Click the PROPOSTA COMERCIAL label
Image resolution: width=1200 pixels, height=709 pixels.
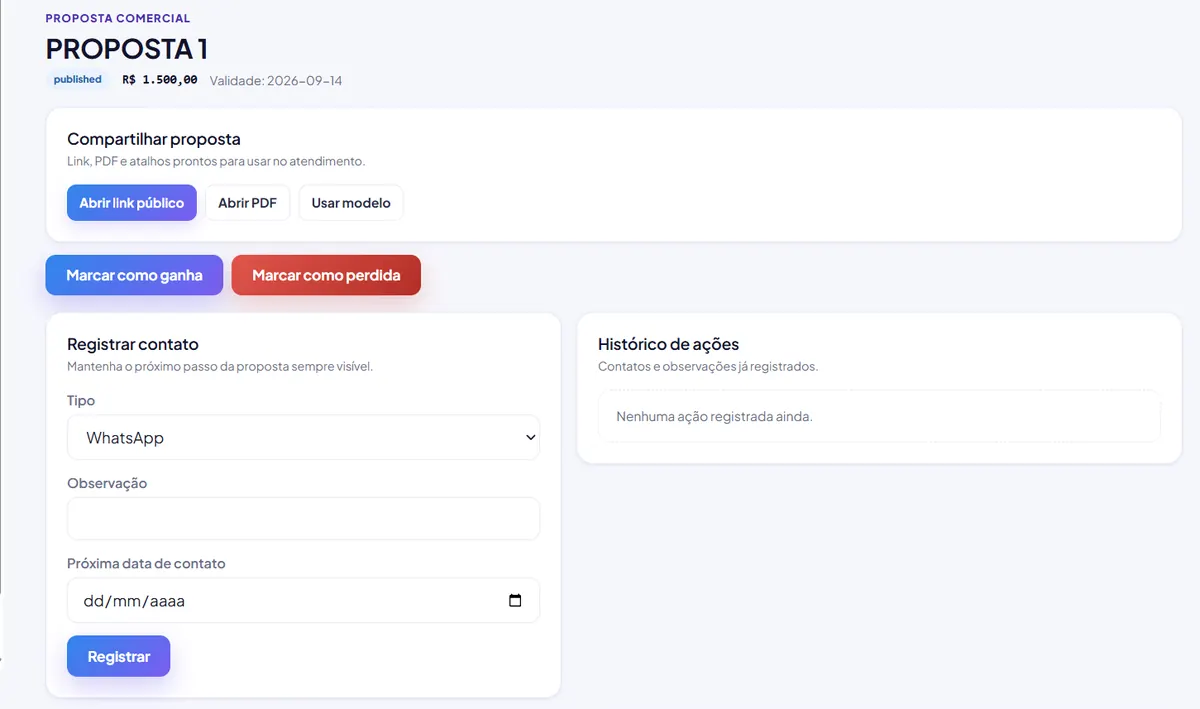click(118, 18)
